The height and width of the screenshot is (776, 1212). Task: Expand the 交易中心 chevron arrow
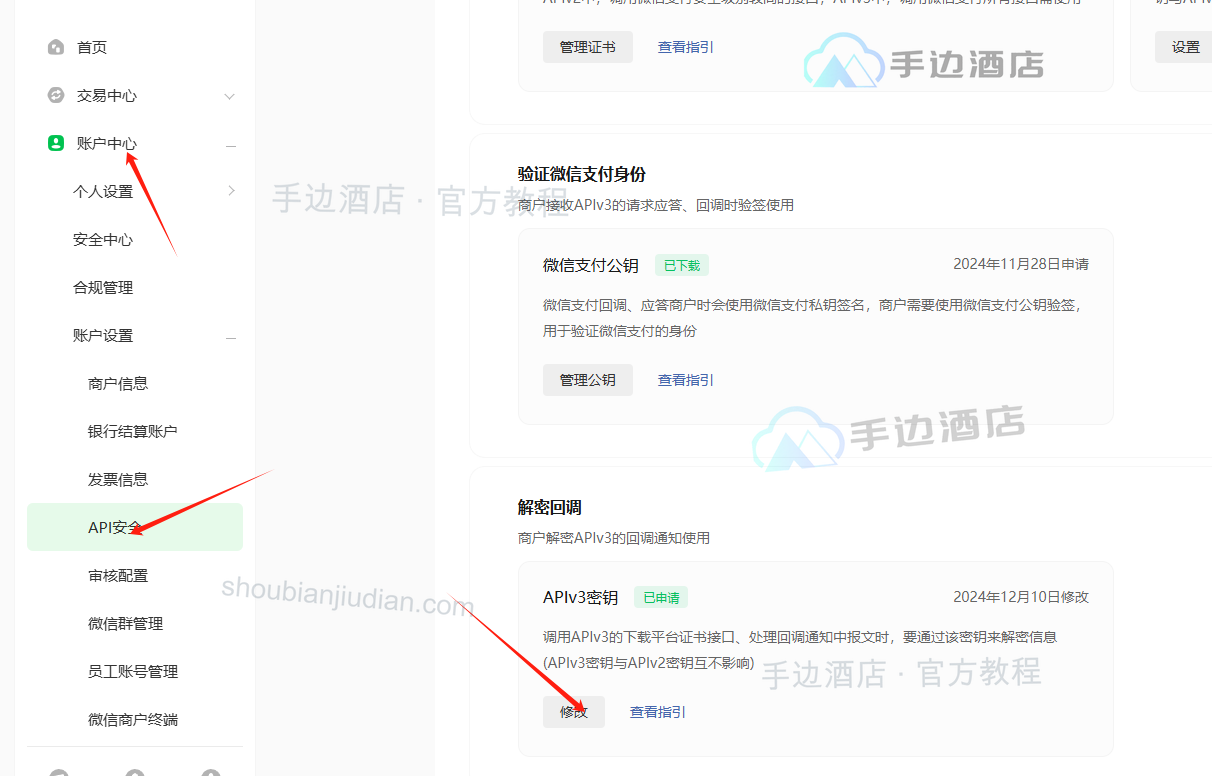(x=230, y=96)
